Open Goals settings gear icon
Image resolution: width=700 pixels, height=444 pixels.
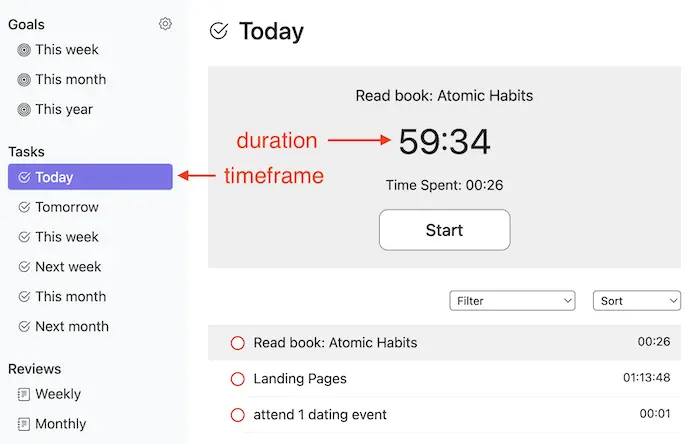[x=166, y=24]
